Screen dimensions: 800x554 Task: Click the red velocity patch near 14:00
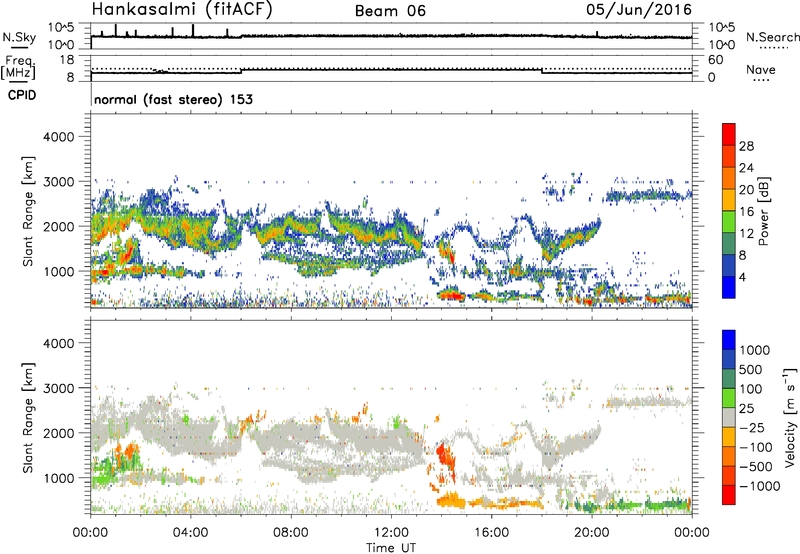click(445, 457)
